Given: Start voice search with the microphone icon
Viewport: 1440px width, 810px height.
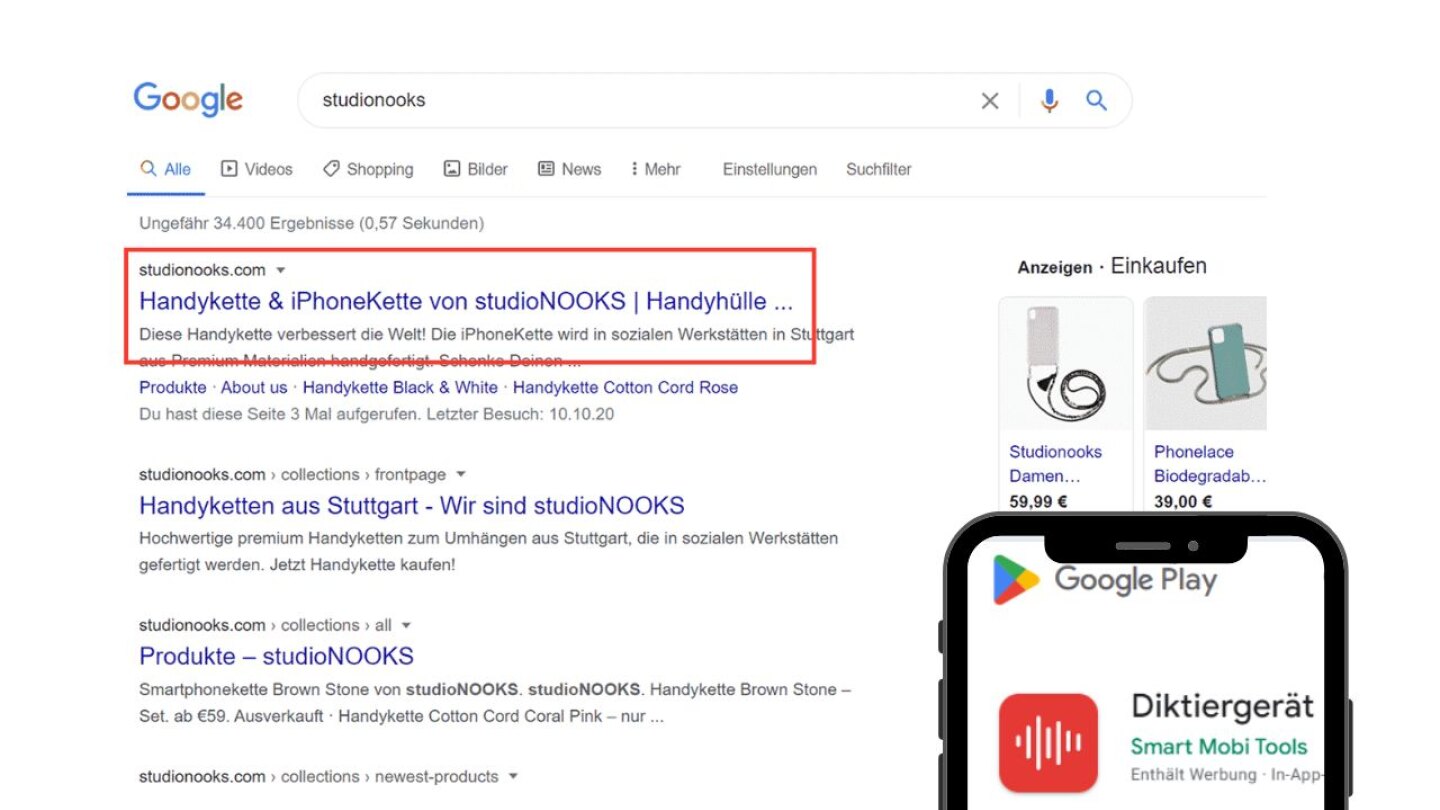Looking at the screenshot, I should point(1048,100).
